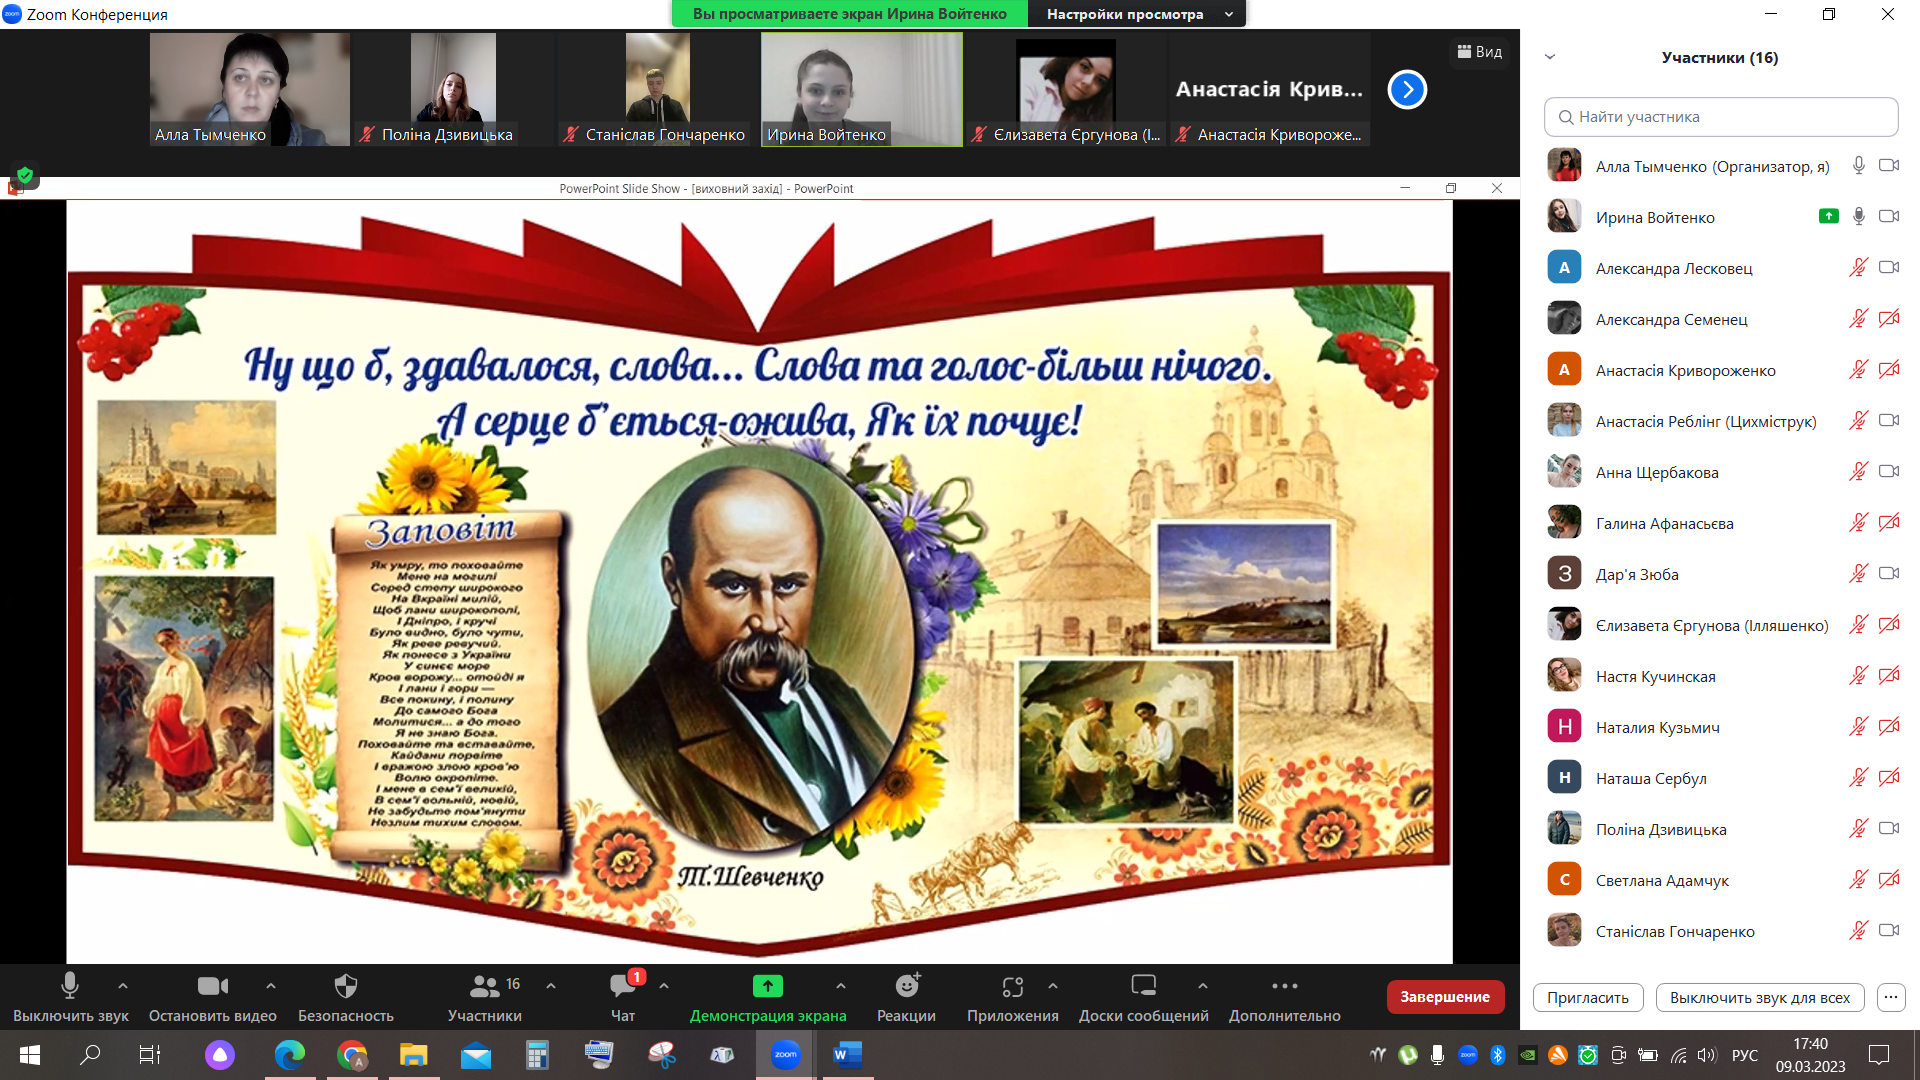Image resolution: width=1920 pixels, height=1080 pixels.
Task: Open the Вид view menu
Action: point(1479,52)
